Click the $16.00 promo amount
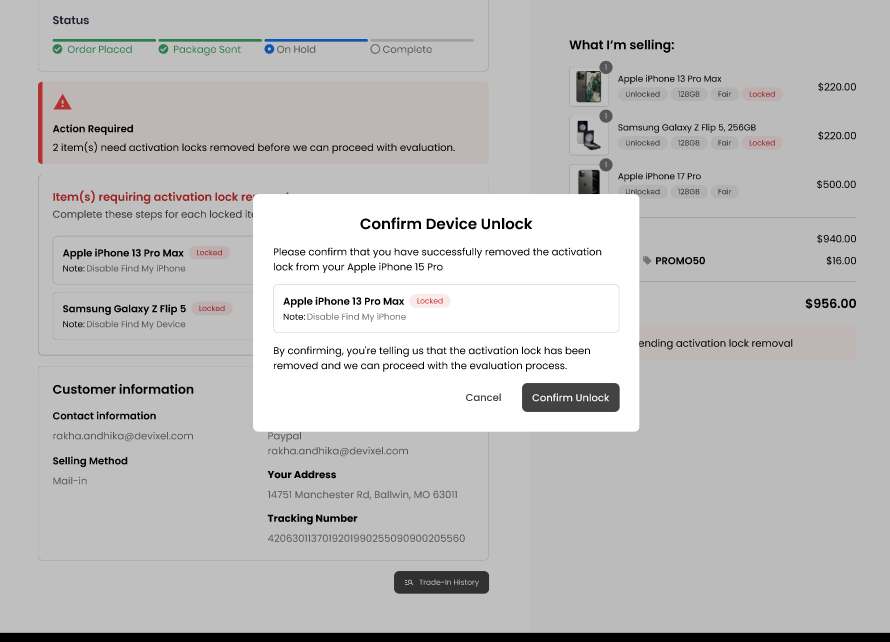Screen dimensions: 890x642 point(841,261)
